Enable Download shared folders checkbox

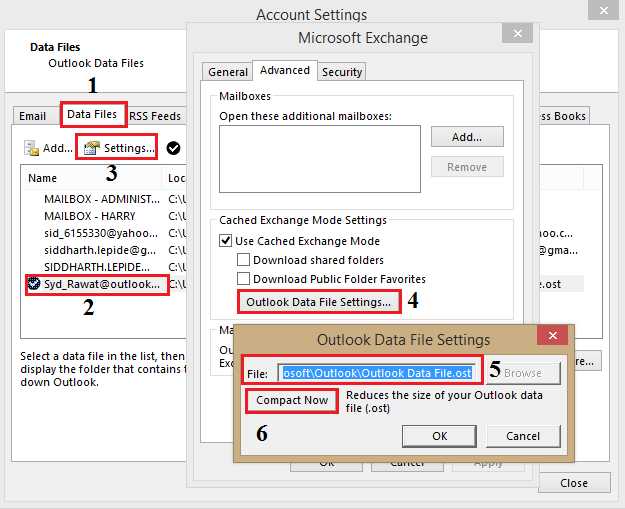(244, 259)
